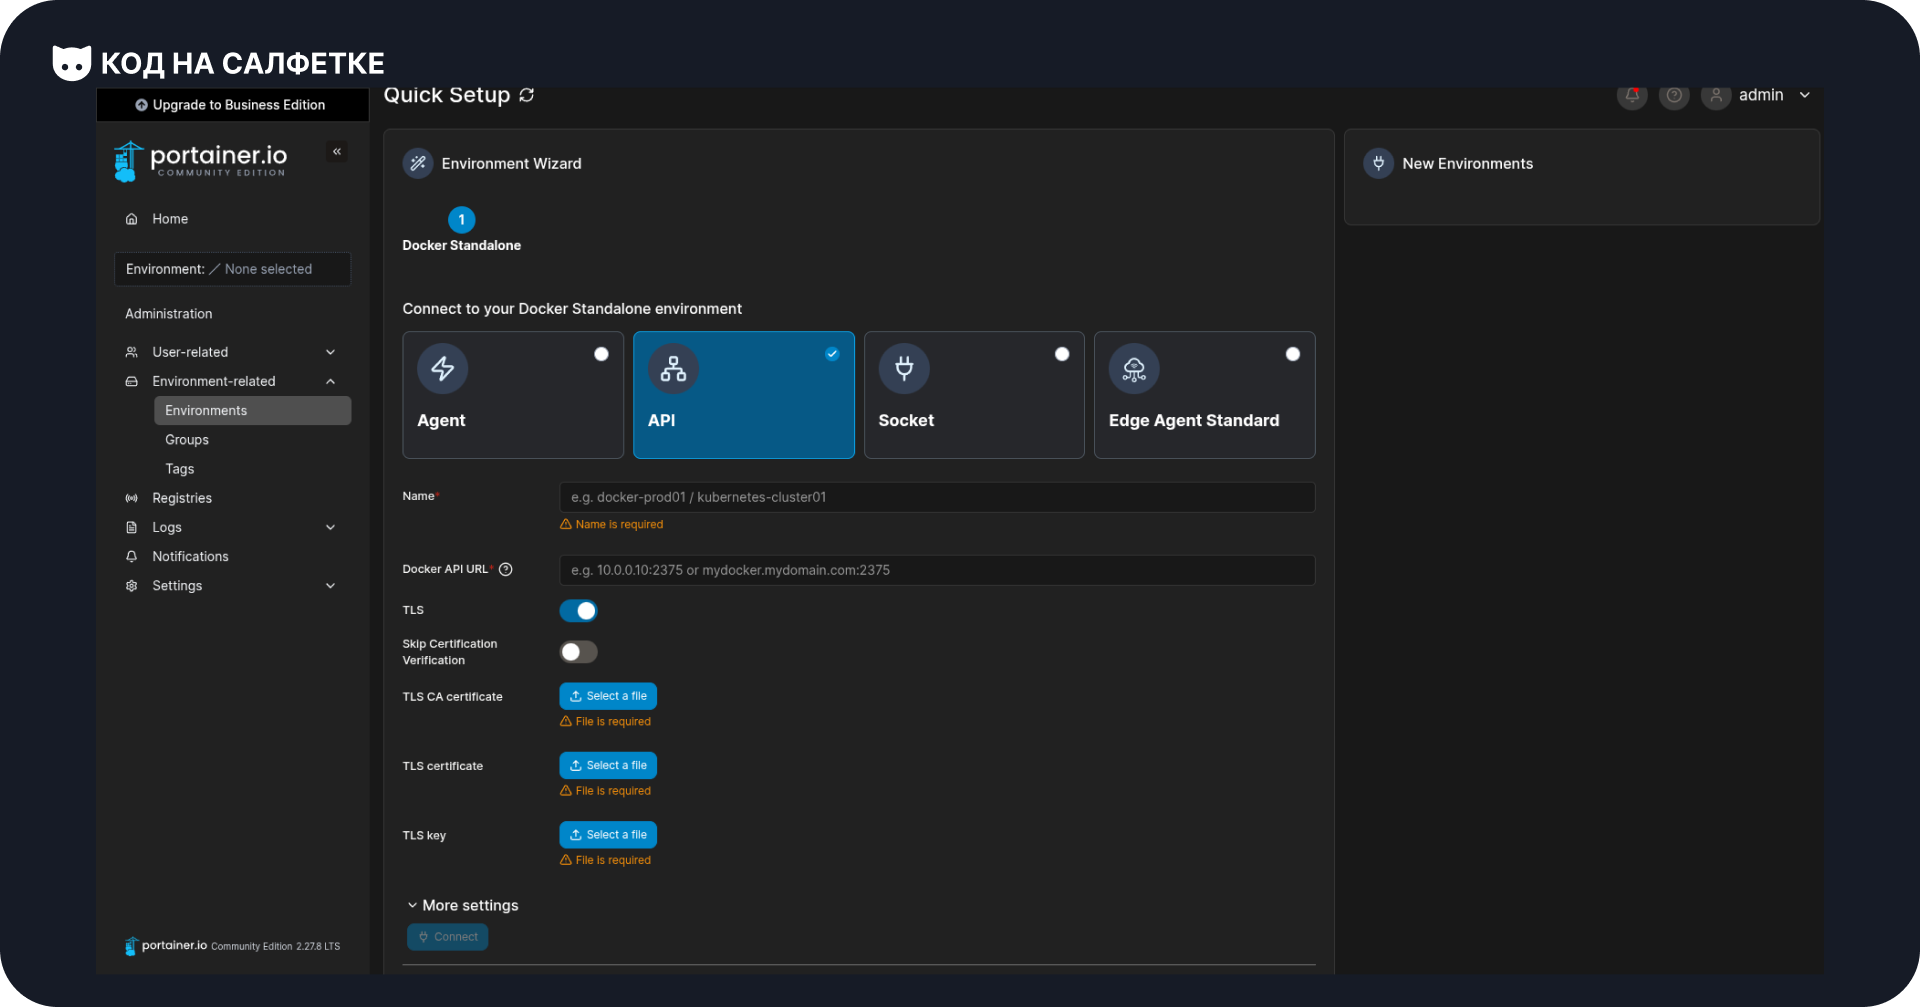The image size is (1920, 1007).
Task: Expand the User-related menu chevron
Action: click(x=330, y=352)
